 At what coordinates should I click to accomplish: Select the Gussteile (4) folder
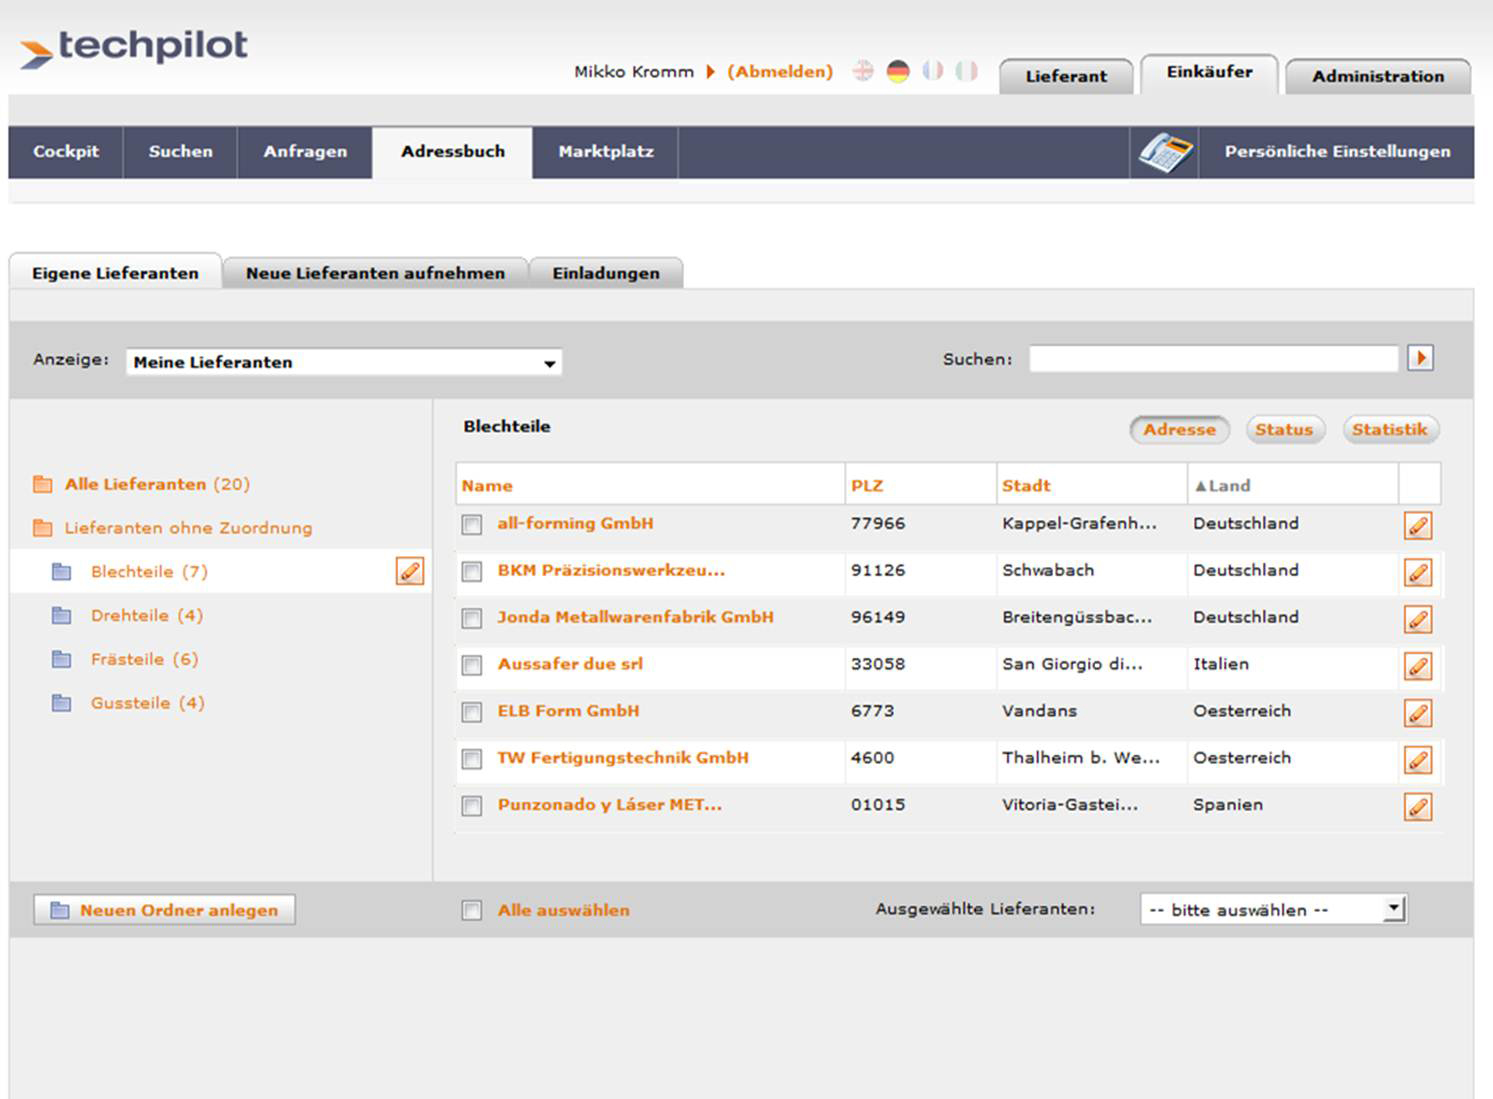pyautogui.click(x=148, y=703)
